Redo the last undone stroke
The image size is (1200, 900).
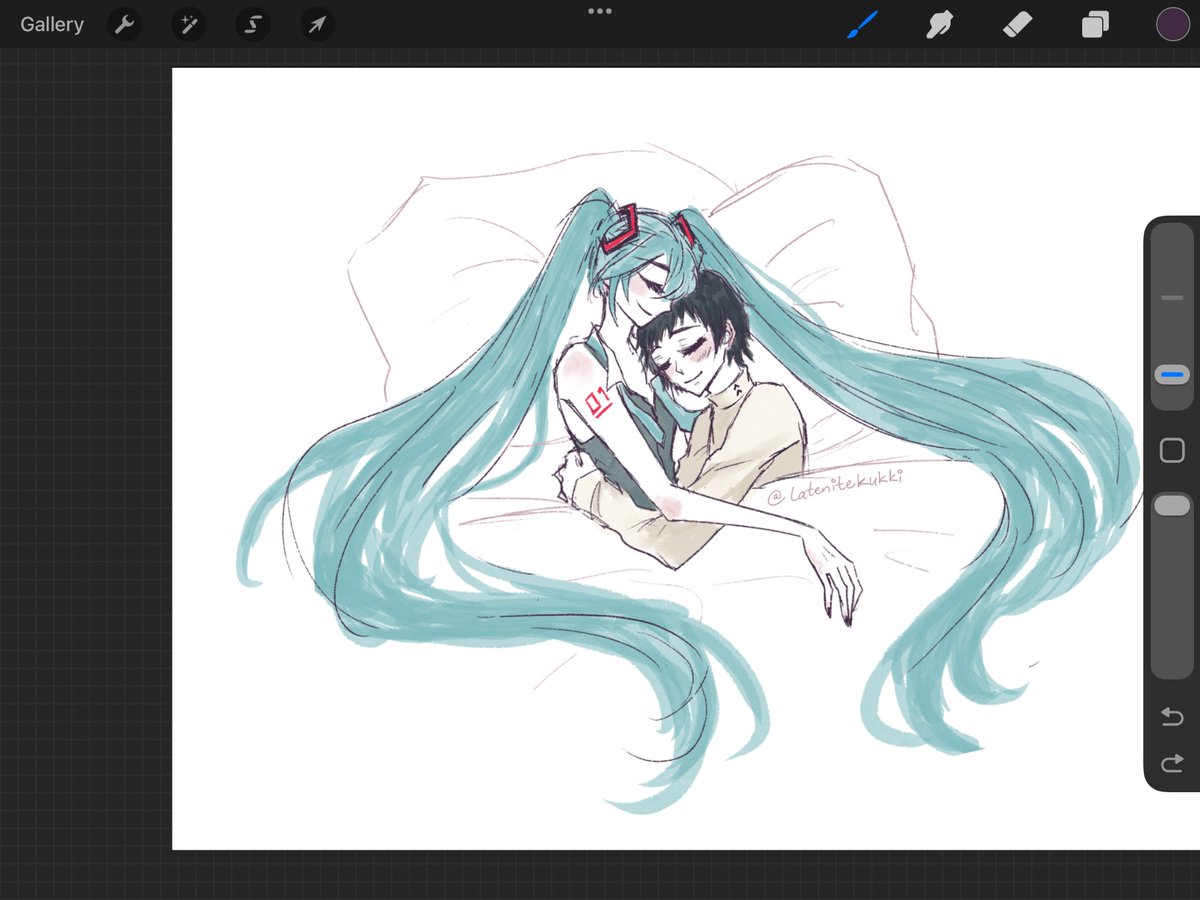tap(1172, 764)
